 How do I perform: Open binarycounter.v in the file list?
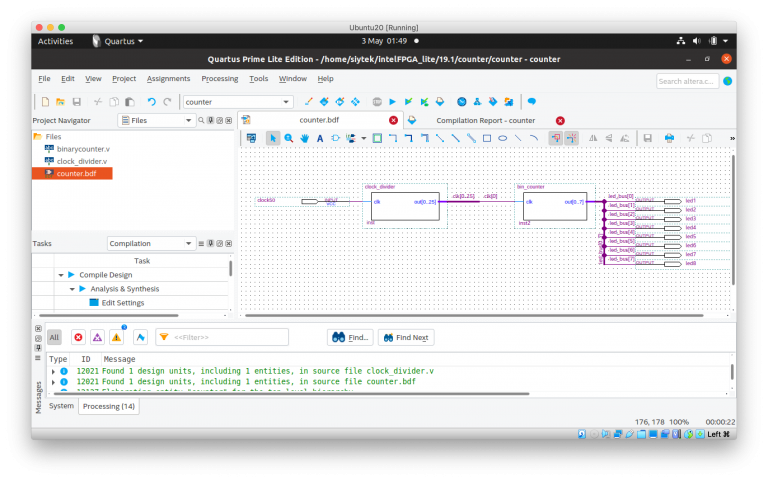point(83,148)
